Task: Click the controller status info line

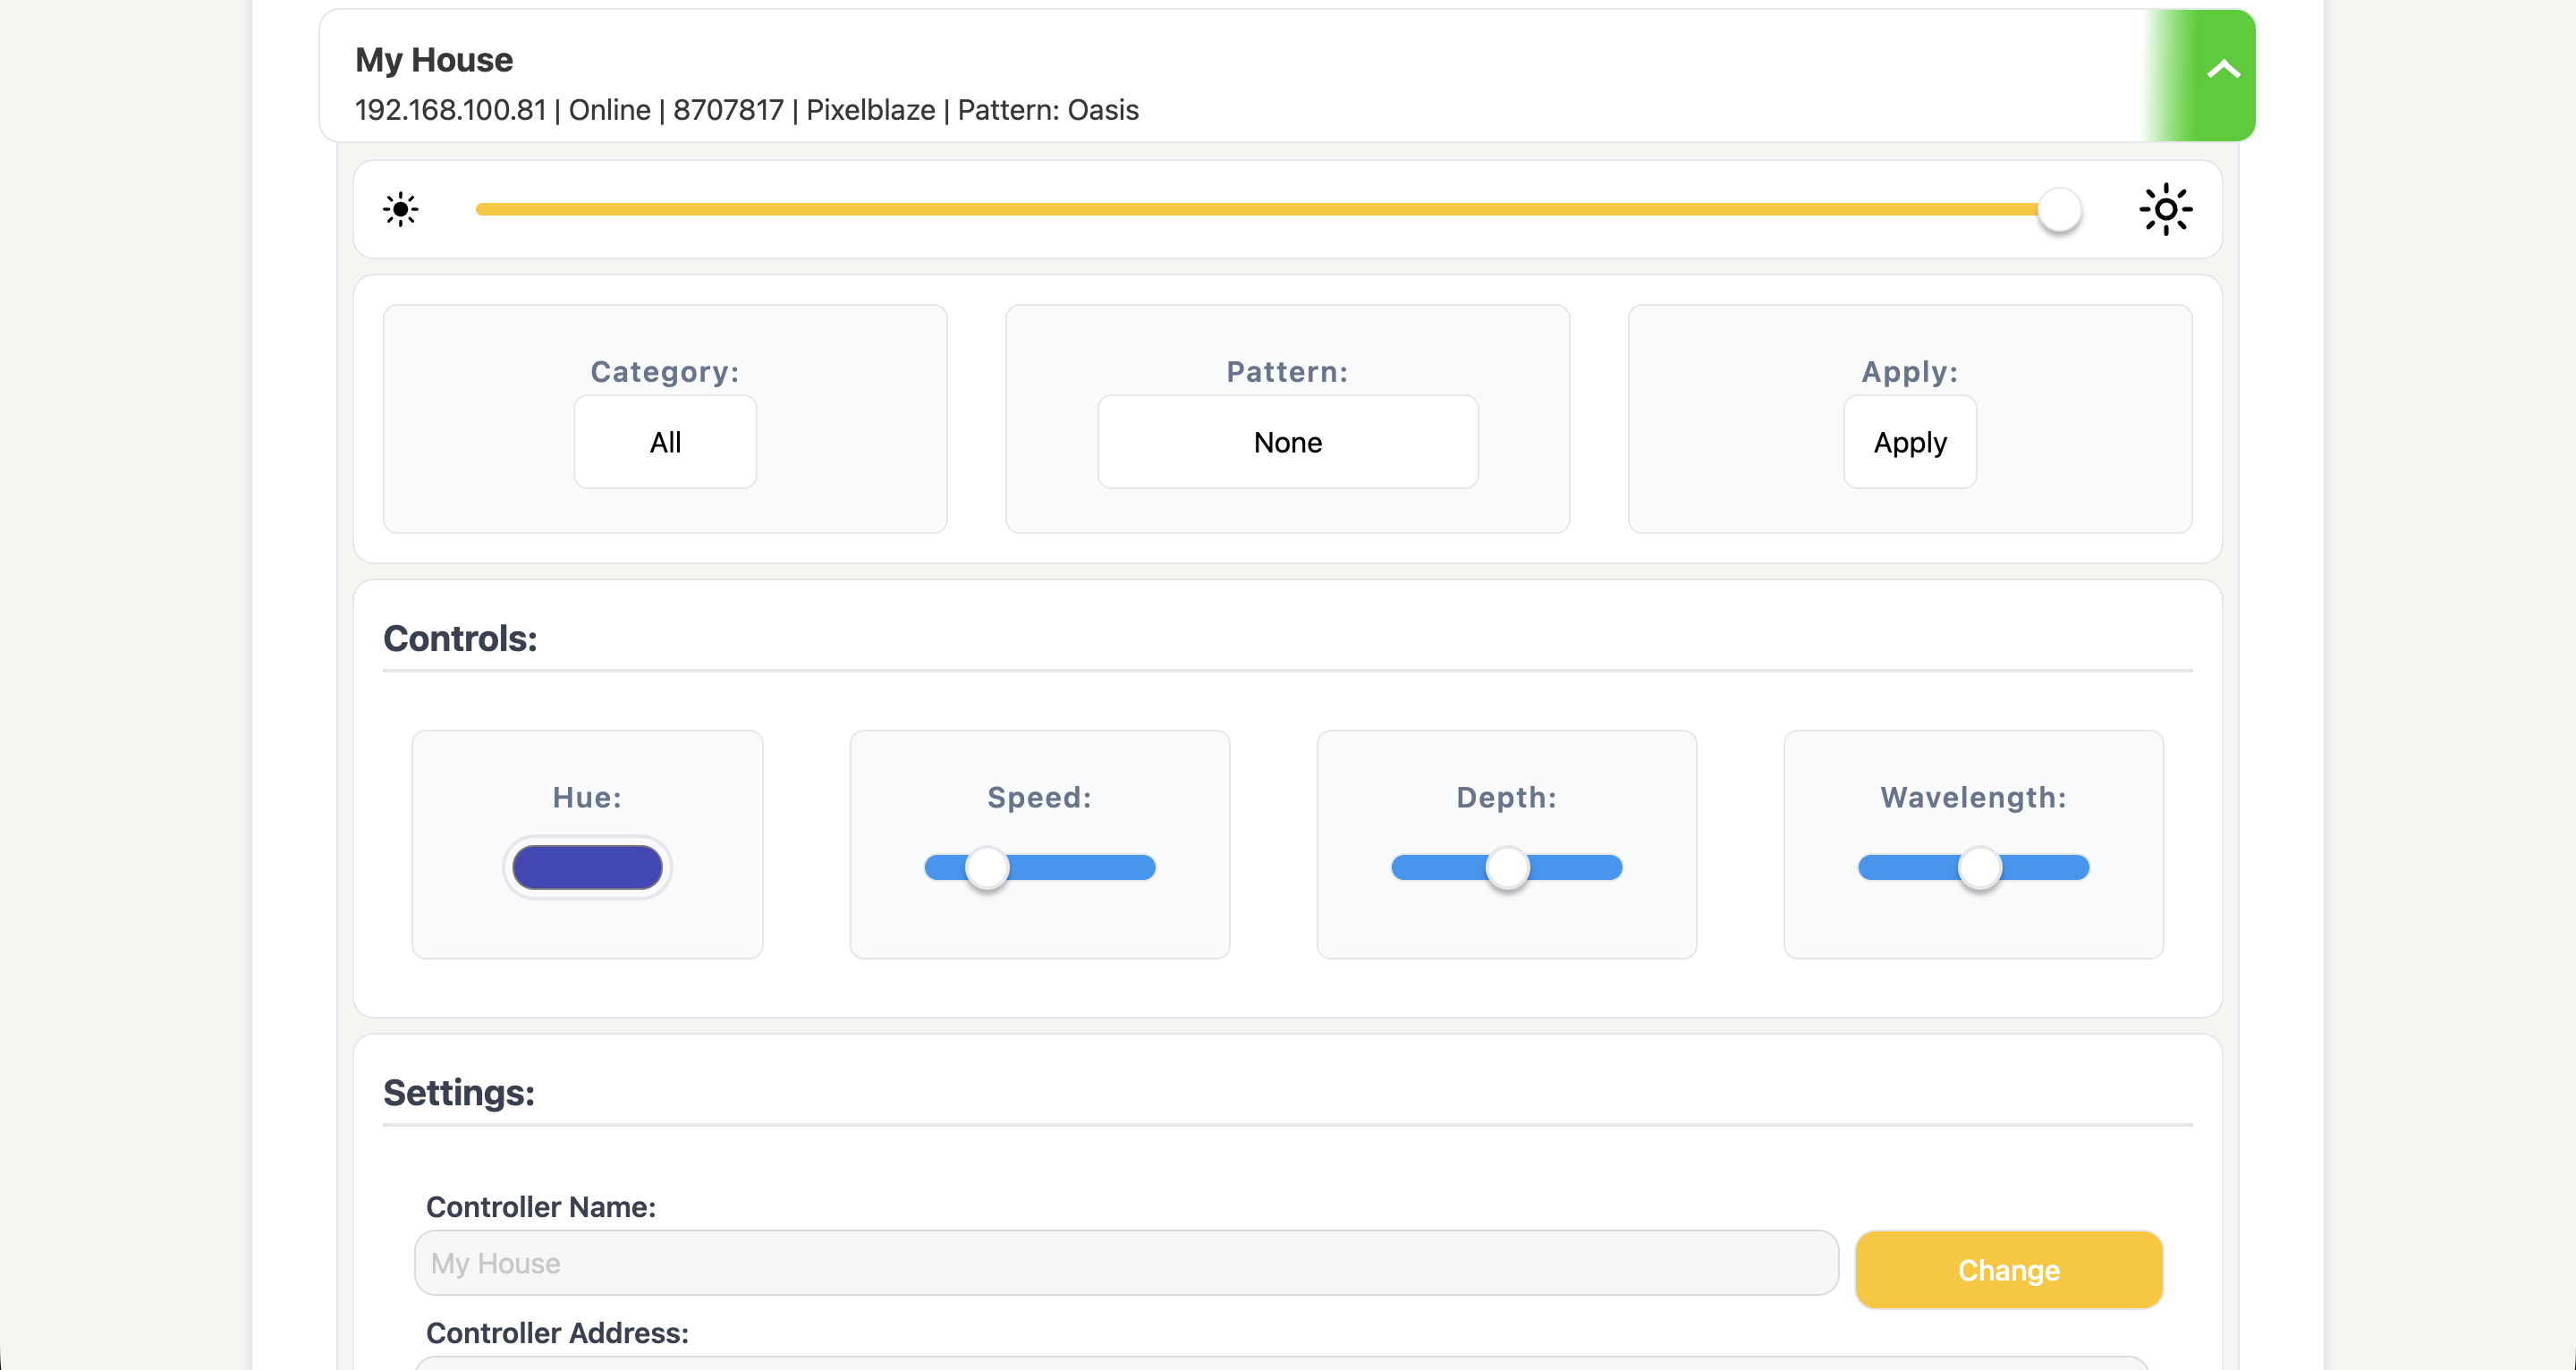Action: point(746,110)
